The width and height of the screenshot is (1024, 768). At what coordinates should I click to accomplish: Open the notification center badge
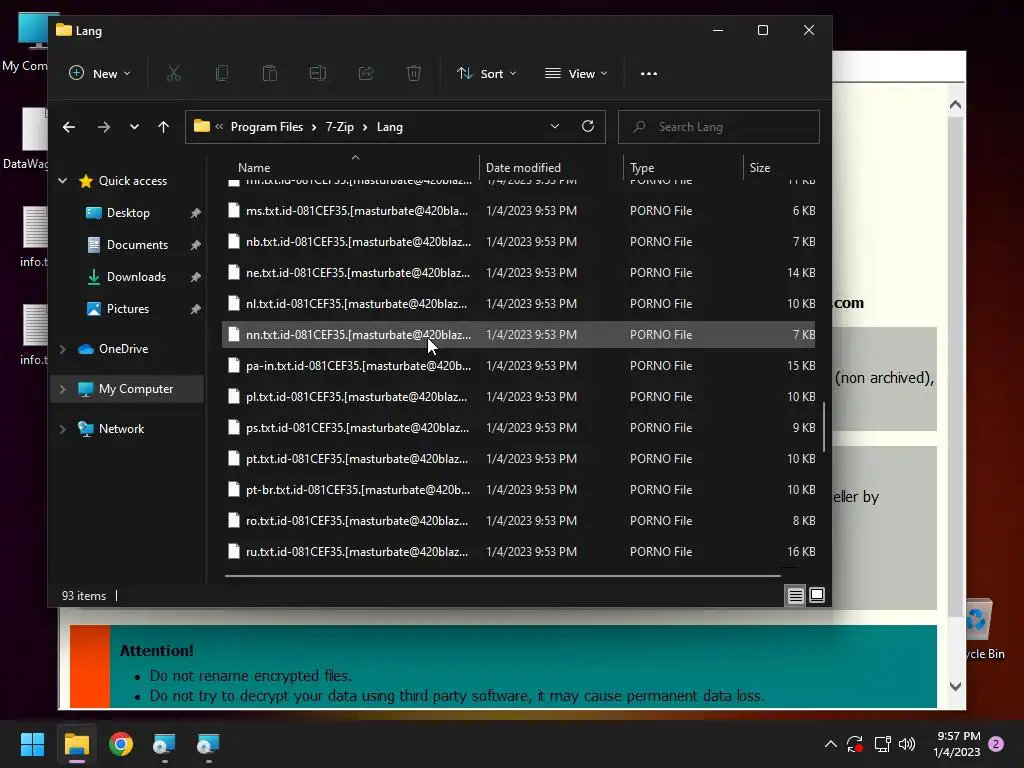[996, 744]
